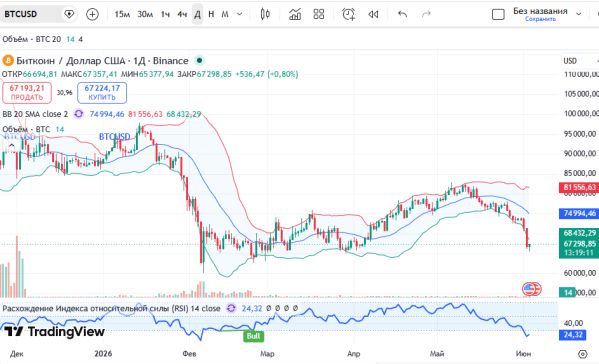Screen dimensions: 599x364
Task: Expand the timeframe dropdown arrow
Action: click(240, 14)
